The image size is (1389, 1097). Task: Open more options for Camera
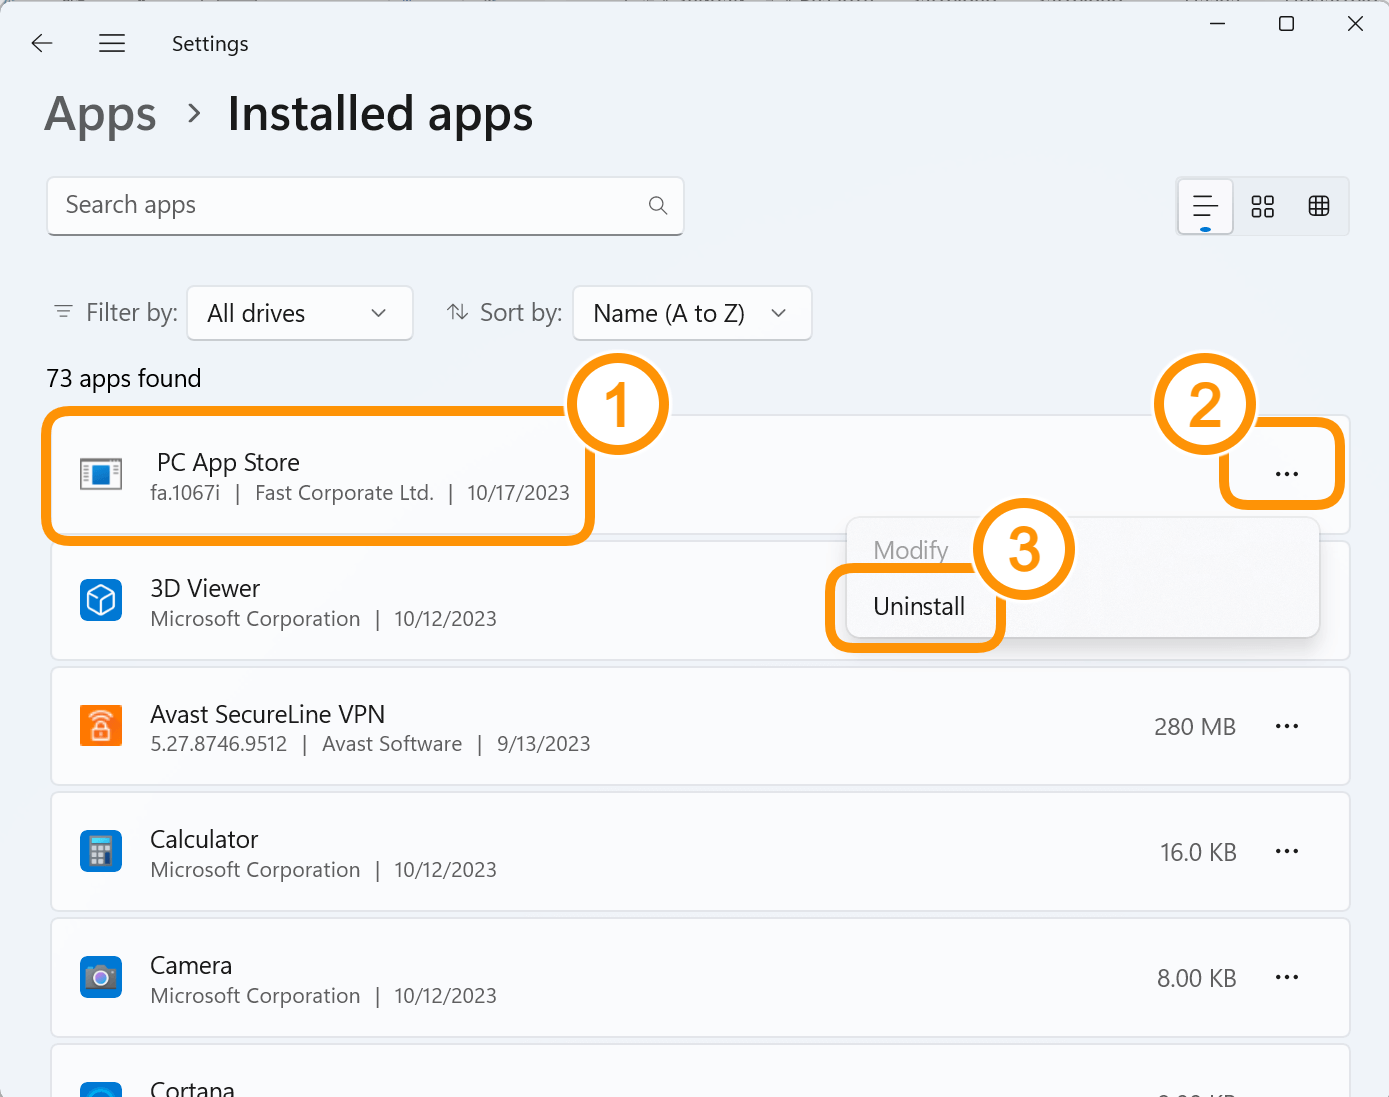(x=1287, y=977)
